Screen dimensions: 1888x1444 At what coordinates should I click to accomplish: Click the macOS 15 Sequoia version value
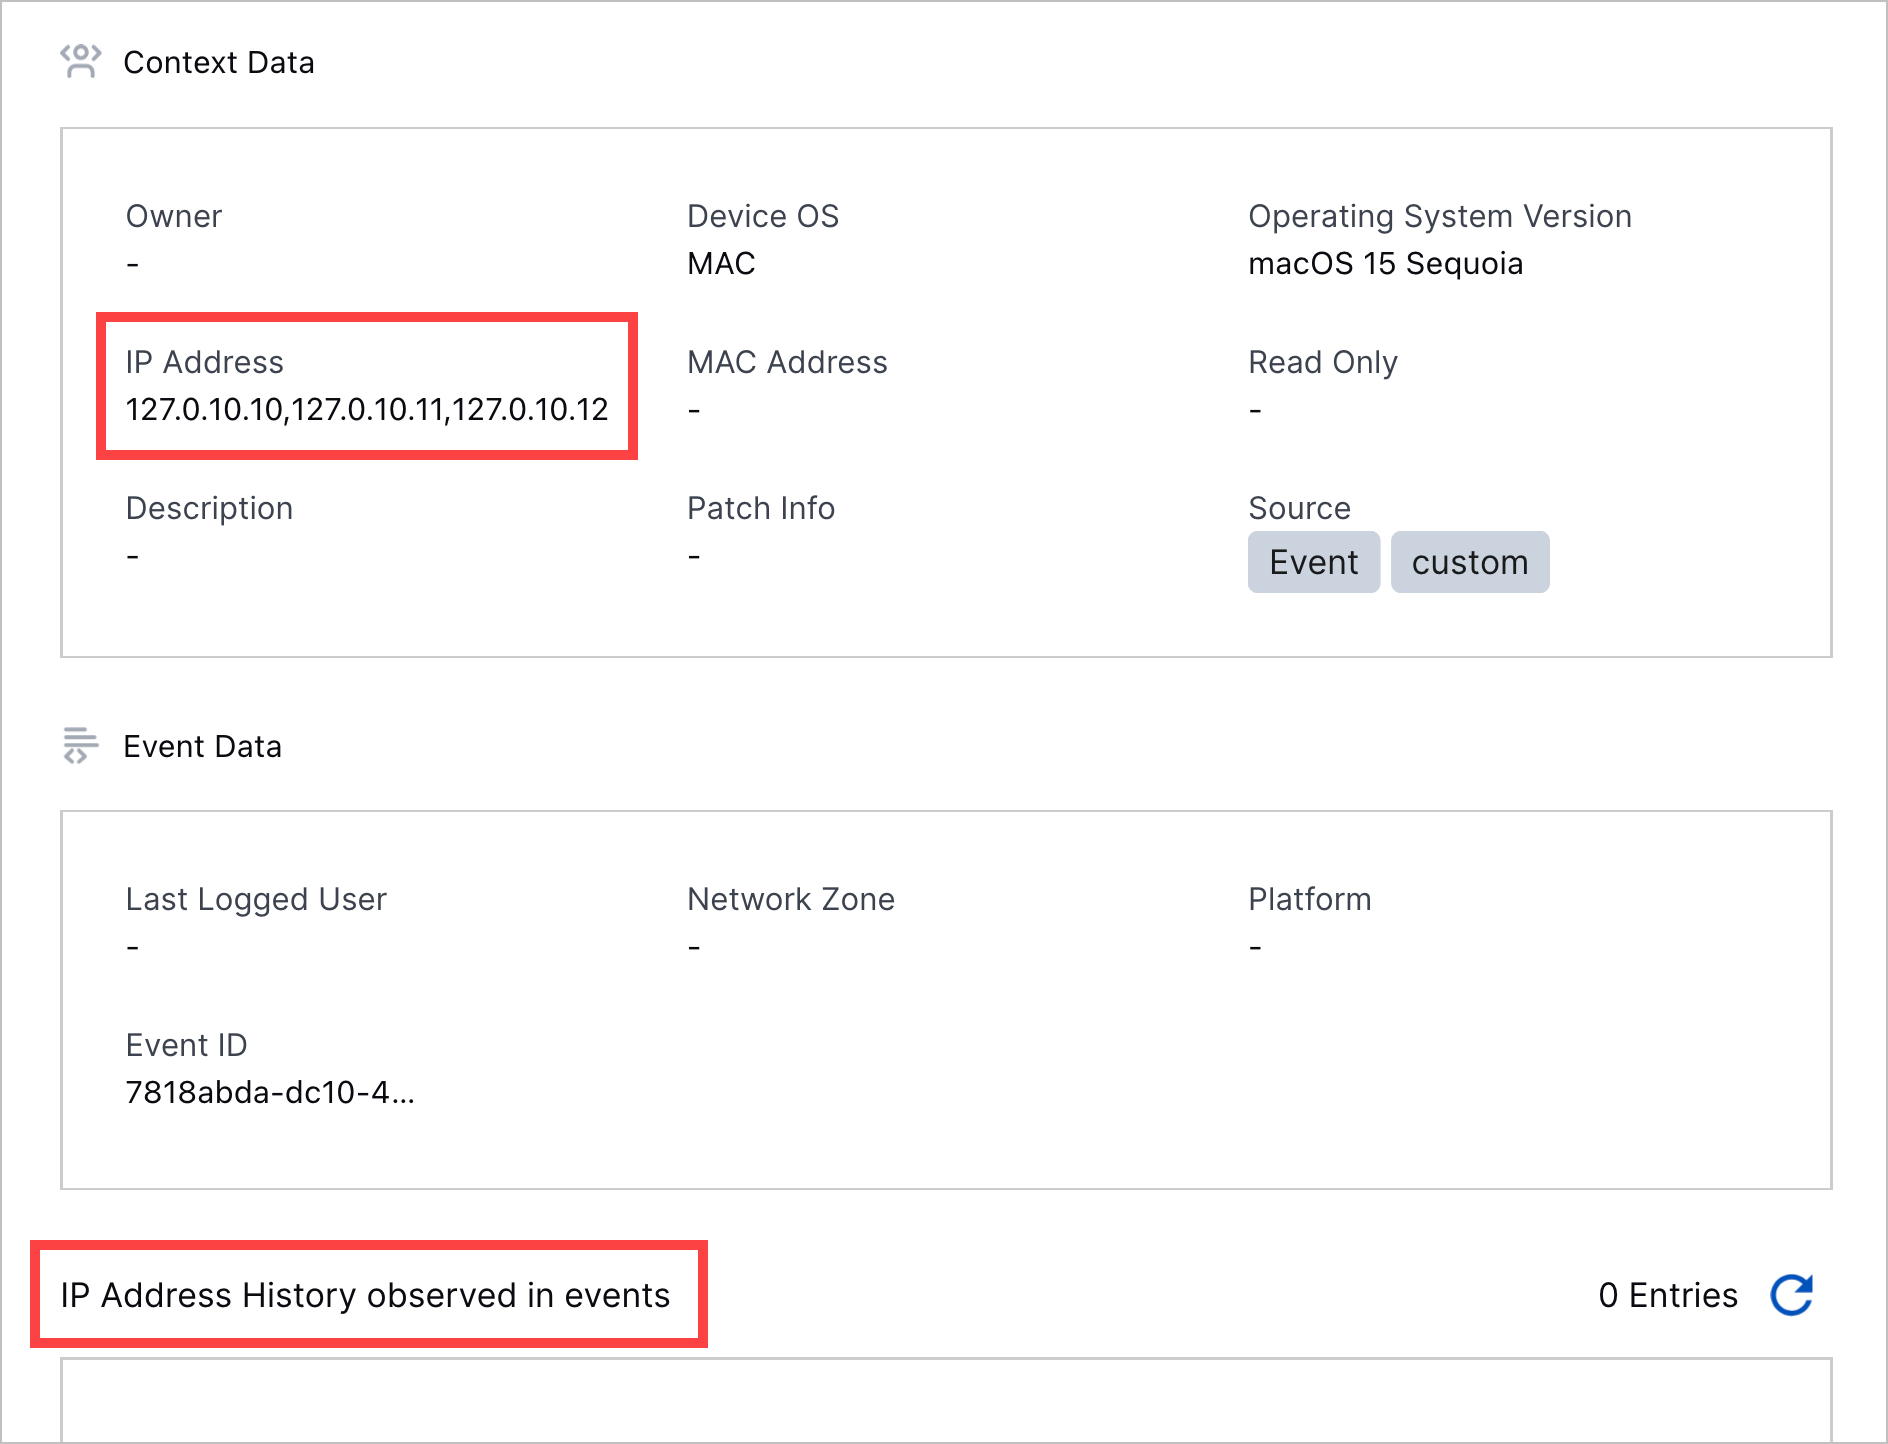1385,263
